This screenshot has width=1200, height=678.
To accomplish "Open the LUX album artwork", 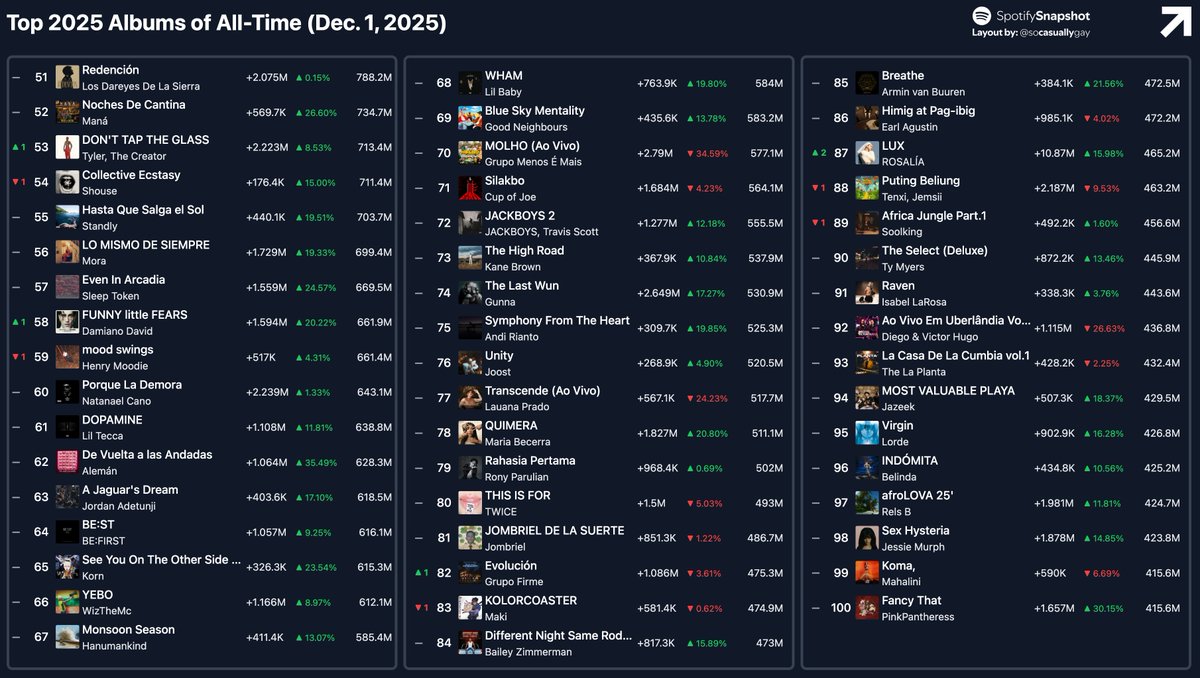I will point(867,154).
